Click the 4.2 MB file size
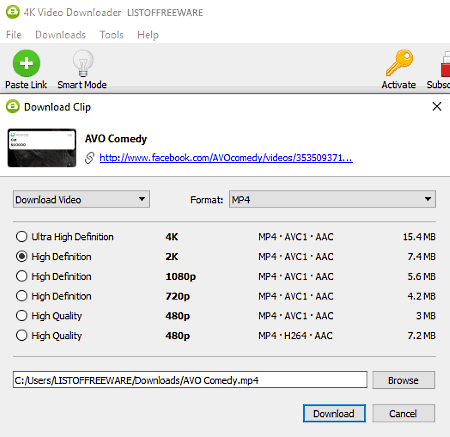The image size is (450, 437). pos(421,296)
